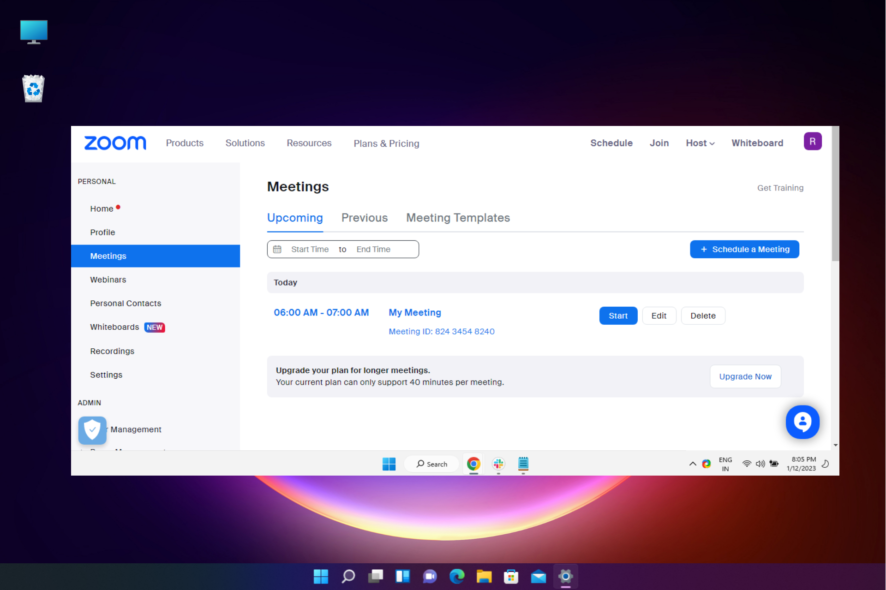Viewport: 886px width, 590px height.
Task: Open the Chat app on outer taskbar
Action: click(429, 576)
